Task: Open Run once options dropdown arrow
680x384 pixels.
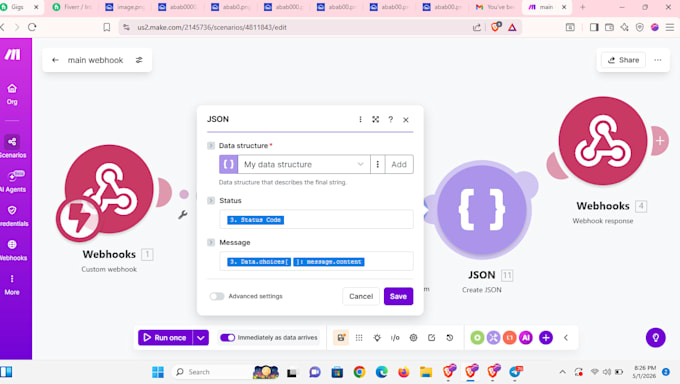Action: click(201, 338)
